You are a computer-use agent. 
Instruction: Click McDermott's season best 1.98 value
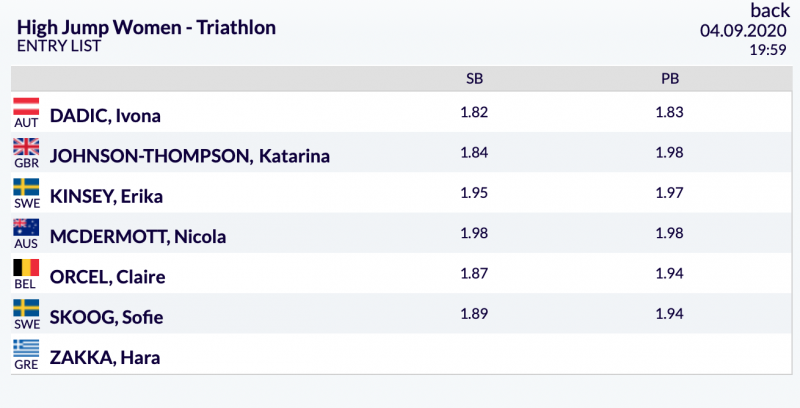click(474, 233)
